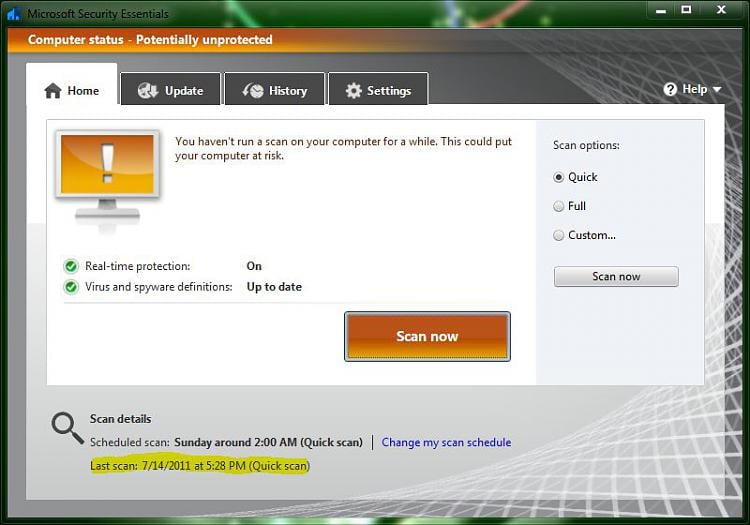Click the 'On' status value

[x=254, y=266]
